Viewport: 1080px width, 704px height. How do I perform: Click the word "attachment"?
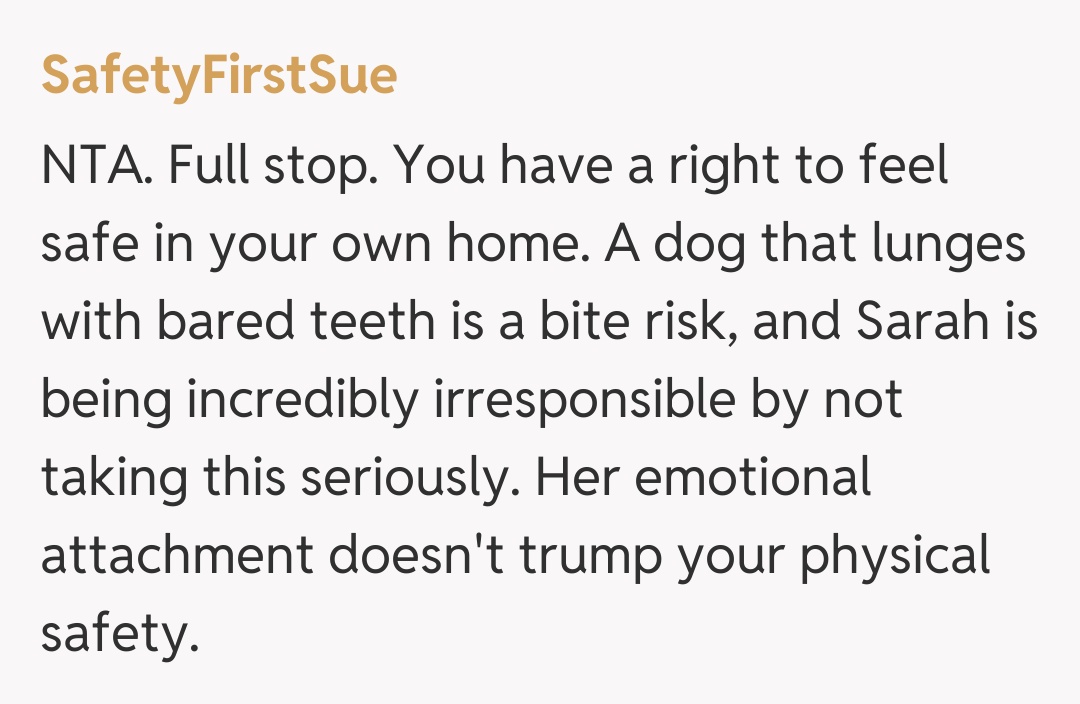coord(176,553)
